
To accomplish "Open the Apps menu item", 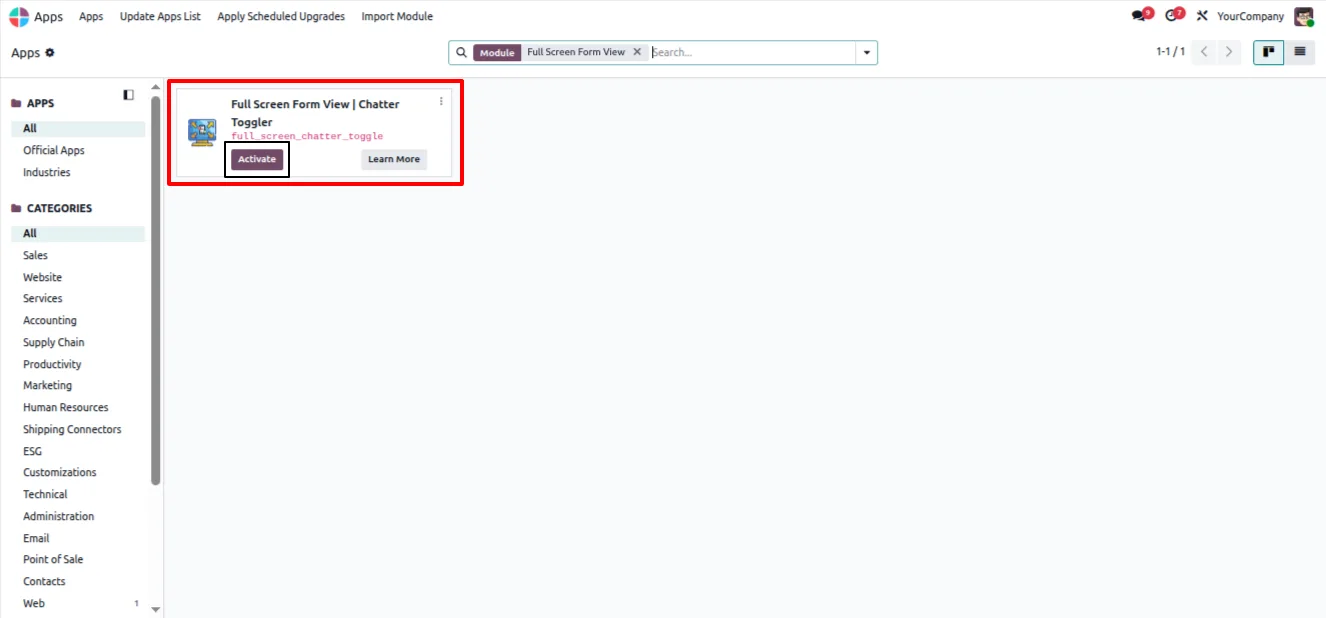I will click(91, 17).
